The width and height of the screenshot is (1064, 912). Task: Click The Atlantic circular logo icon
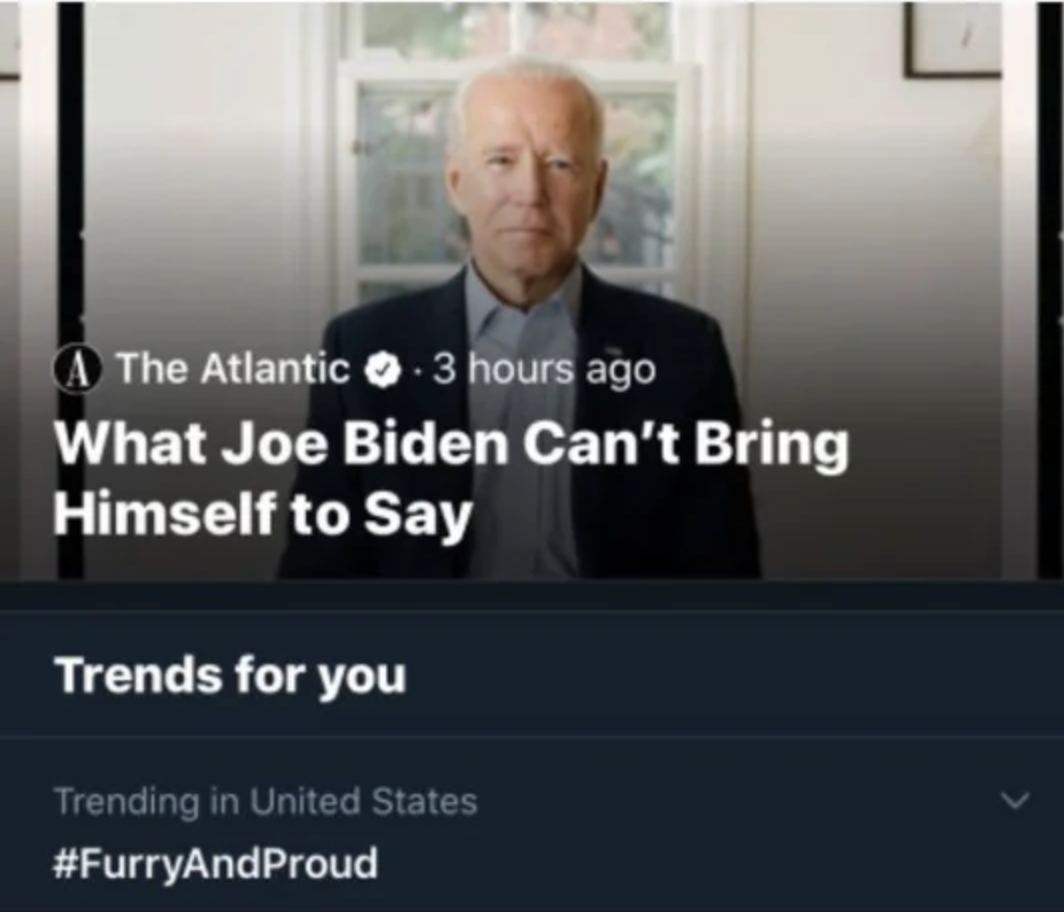coord(78,370)
